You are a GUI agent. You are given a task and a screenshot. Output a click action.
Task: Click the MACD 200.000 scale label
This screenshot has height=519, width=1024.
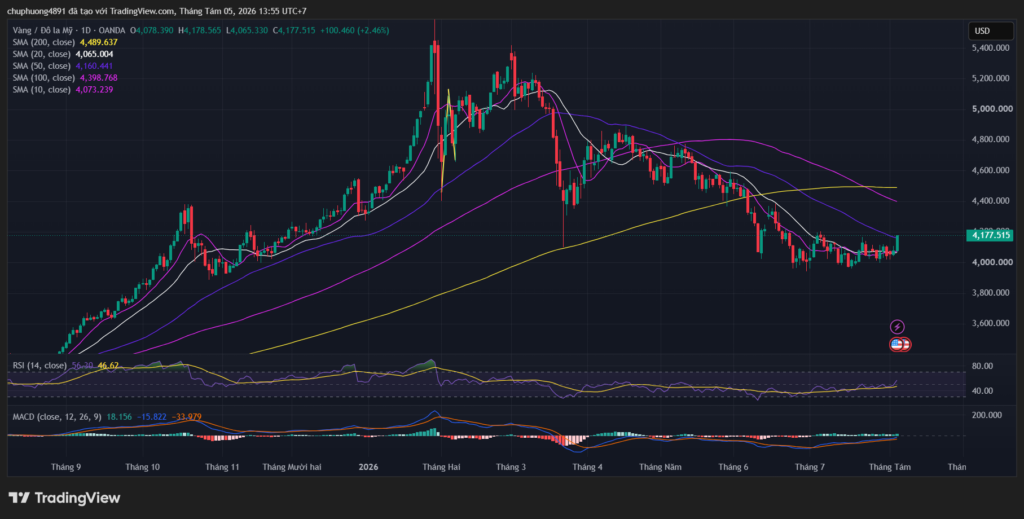point(987,415)
